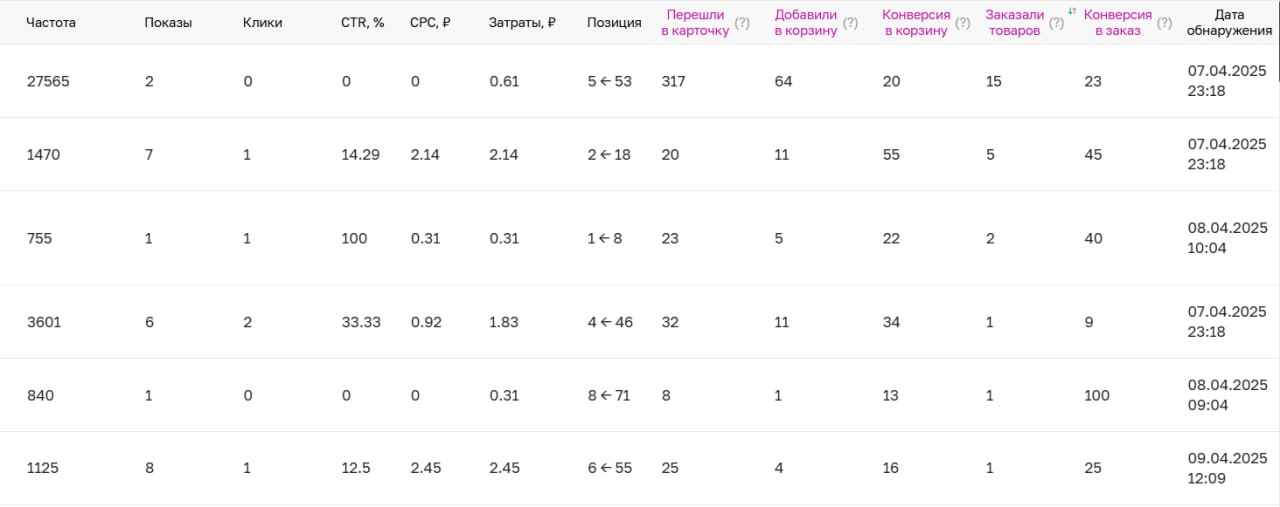Select the "Показы" column header
The height and width of the screenshot is (507, 1280).
pos(168,23)
